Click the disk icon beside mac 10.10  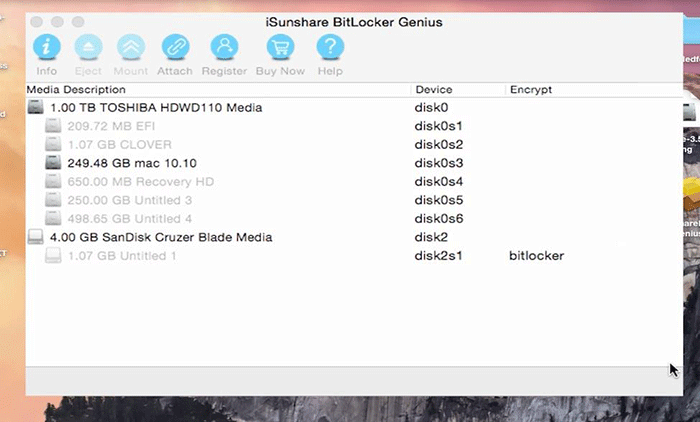point(53,163)
